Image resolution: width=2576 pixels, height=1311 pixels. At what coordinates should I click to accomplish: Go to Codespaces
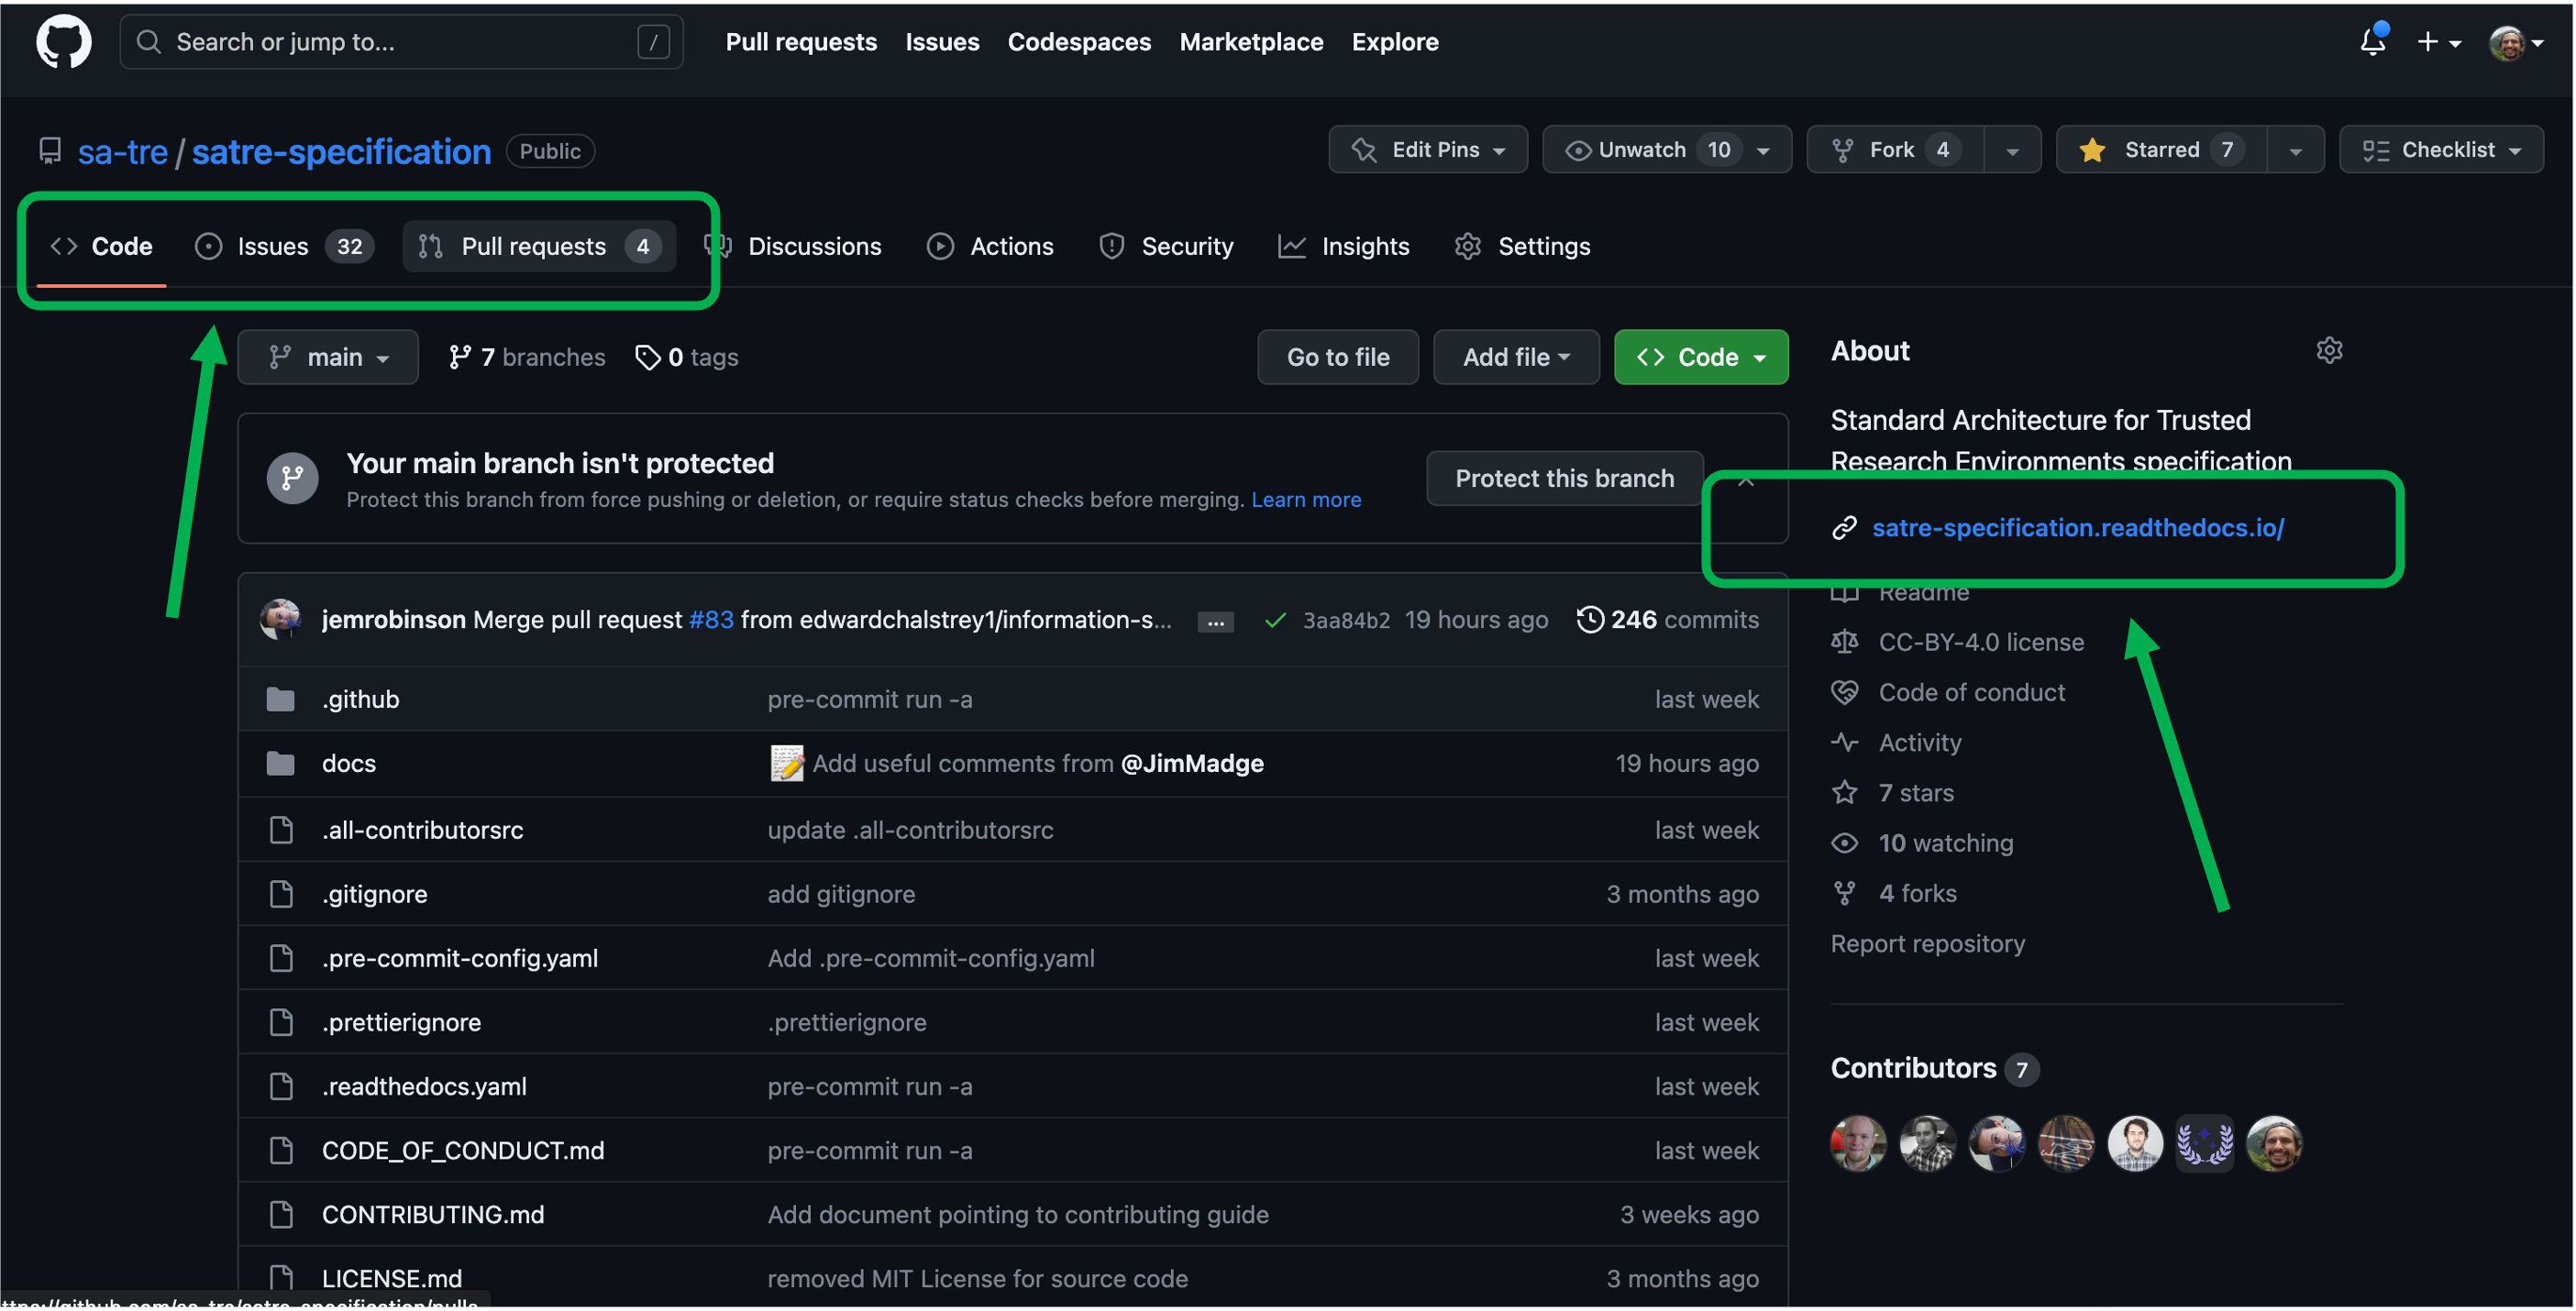point(1079,42)
